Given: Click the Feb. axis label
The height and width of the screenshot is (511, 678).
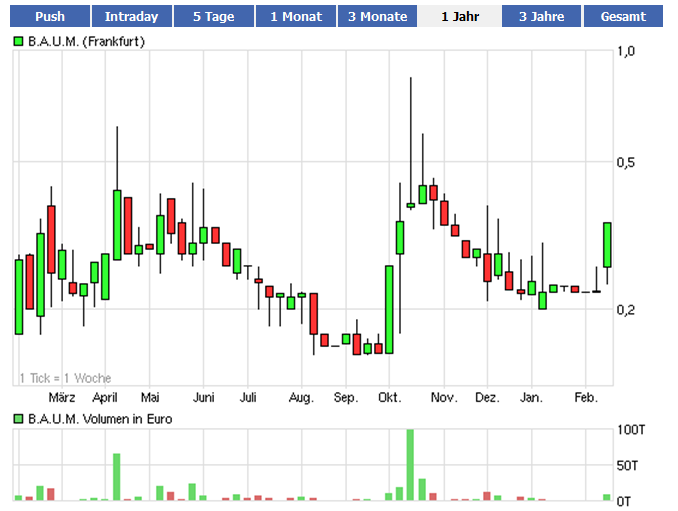Looking at the screenshot, I should click(x=586, y=397).
